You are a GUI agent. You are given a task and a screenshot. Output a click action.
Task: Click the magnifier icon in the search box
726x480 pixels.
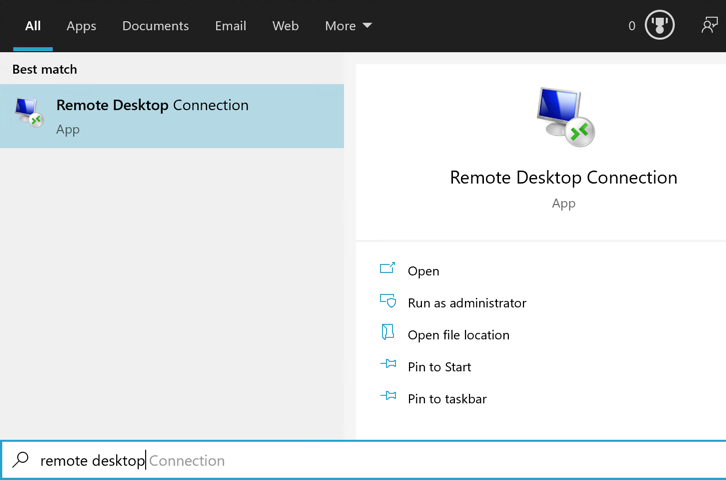(x=20, y=460)
